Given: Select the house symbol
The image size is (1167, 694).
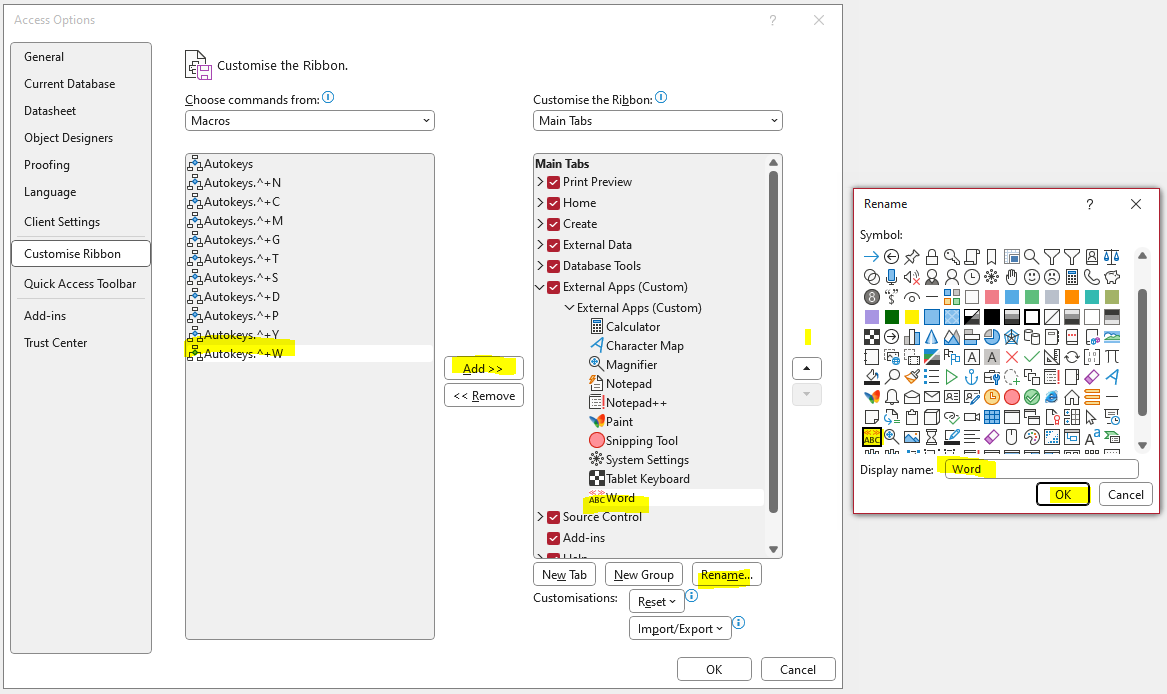Looking at the screenshot, I should coord(1072,398).
